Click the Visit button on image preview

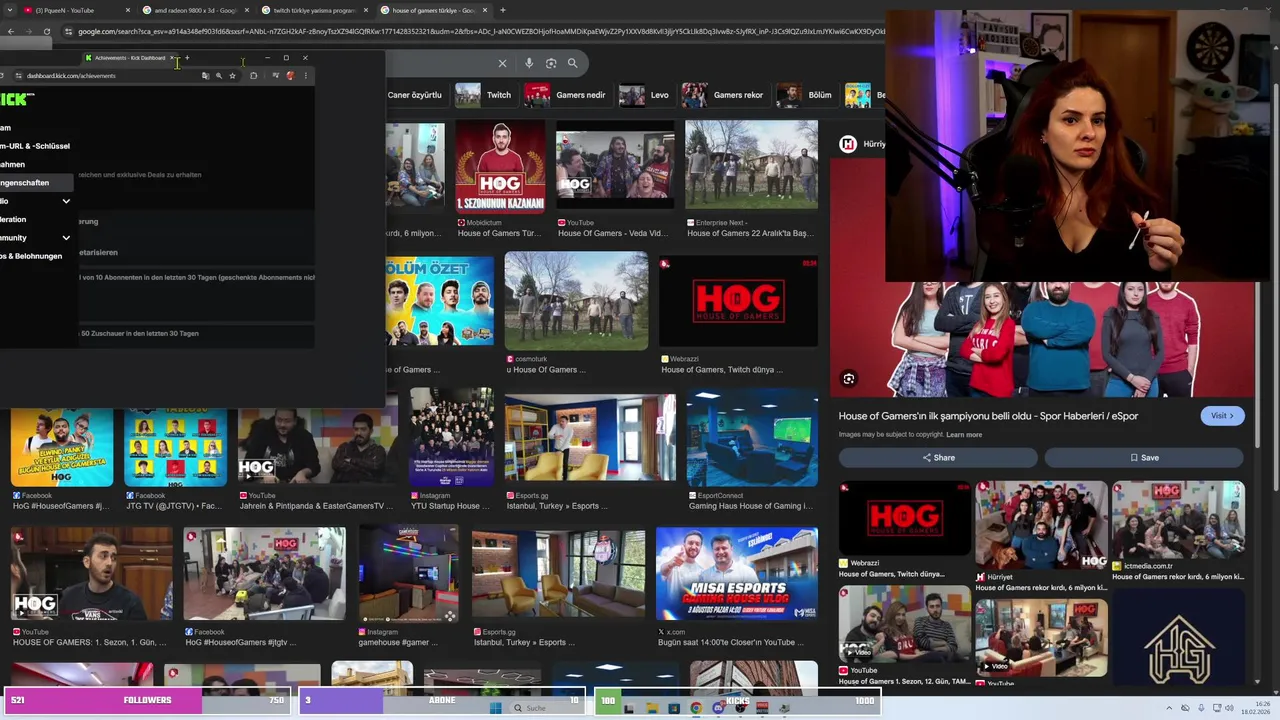pyautogui.click(x=1222, y=416)
